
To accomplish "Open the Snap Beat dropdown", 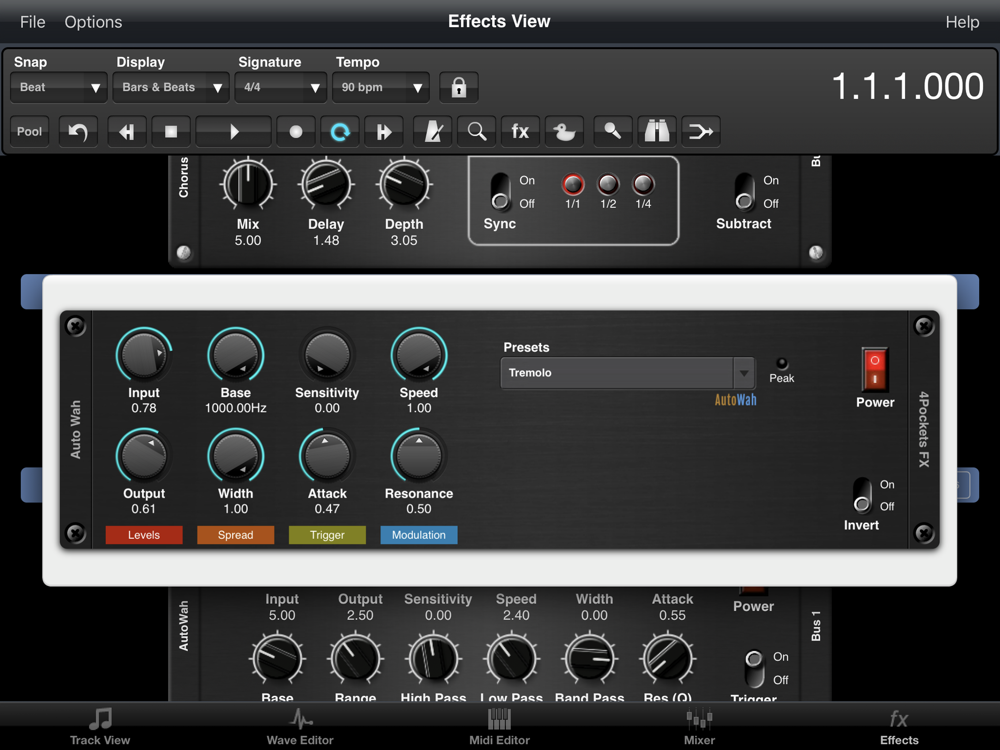I will point(59,87).
